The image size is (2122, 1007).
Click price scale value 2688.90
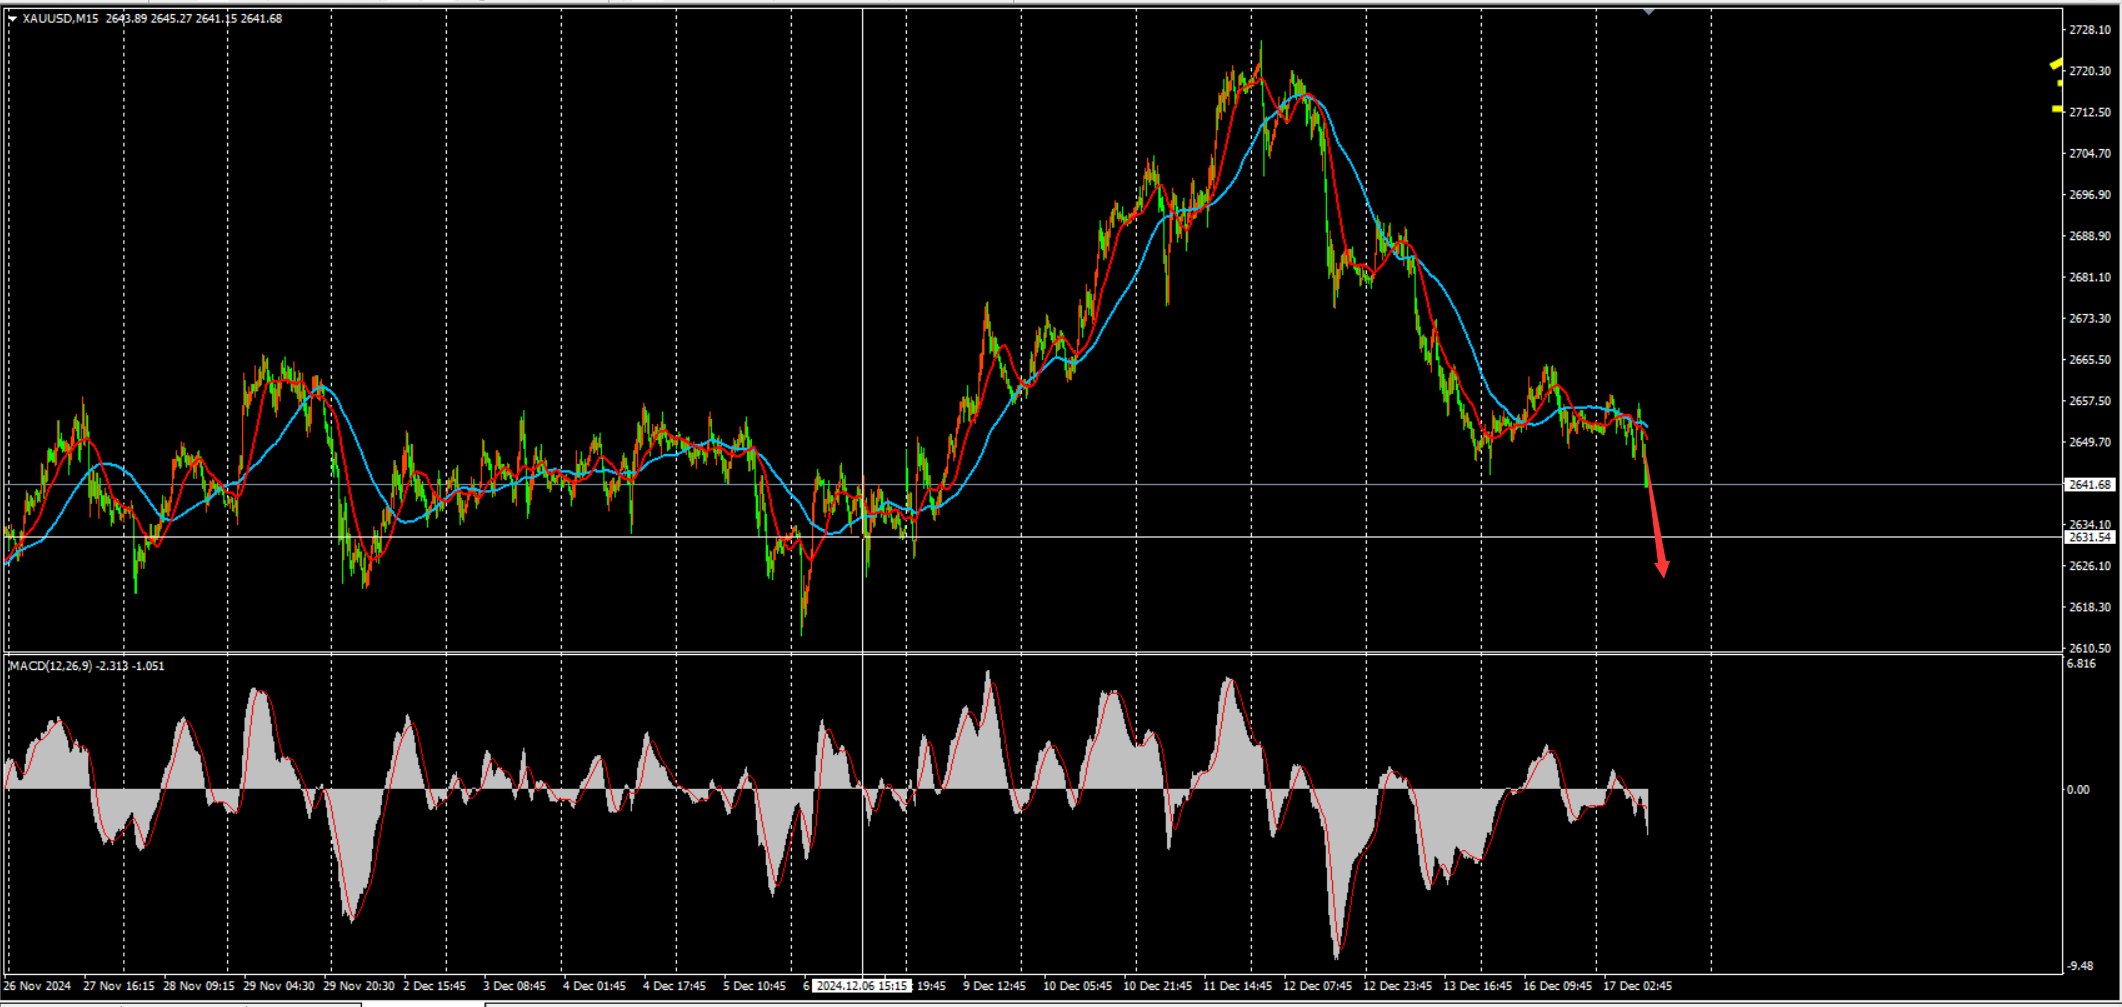(2089, 237)
